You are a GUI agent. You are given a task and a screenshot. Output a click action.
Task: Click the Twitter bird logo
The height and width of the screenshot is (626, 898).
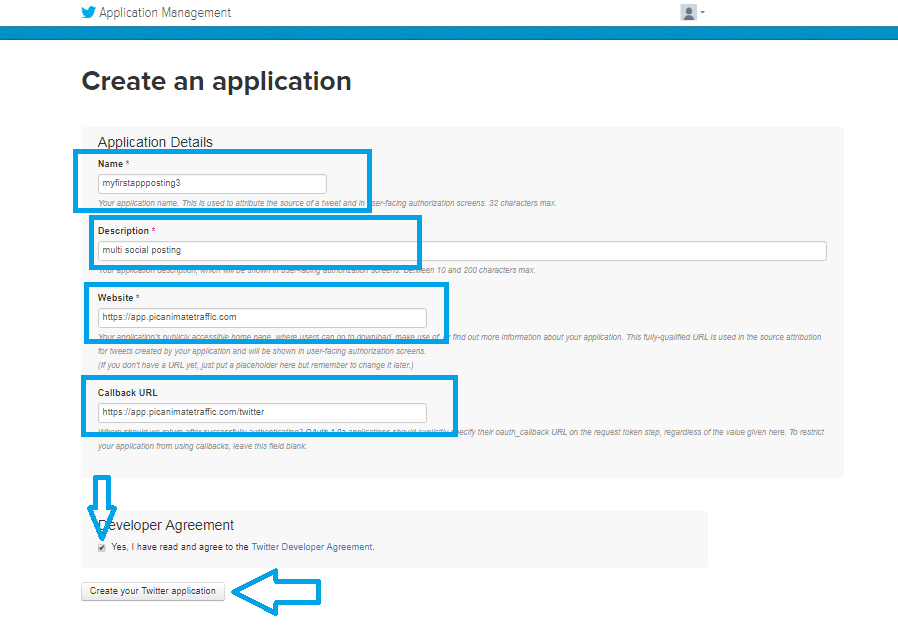tap(88, 13)
